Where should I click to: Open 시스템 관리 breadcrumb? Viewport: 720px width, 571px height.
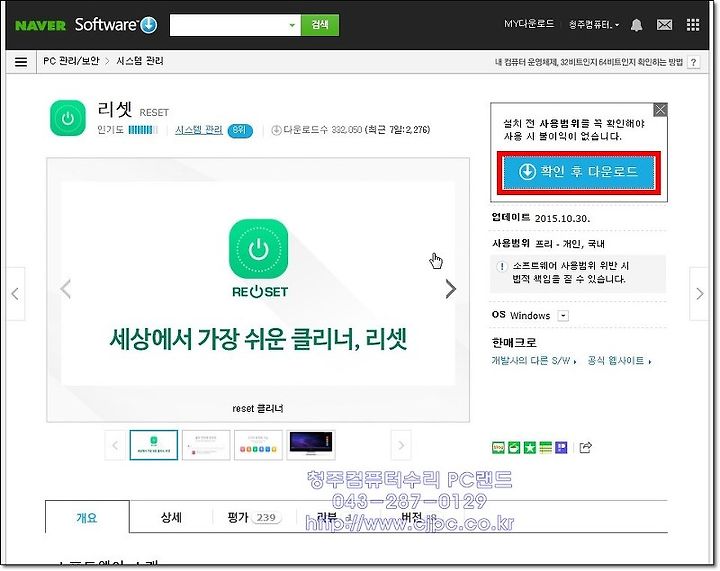[x=140, y=61]
